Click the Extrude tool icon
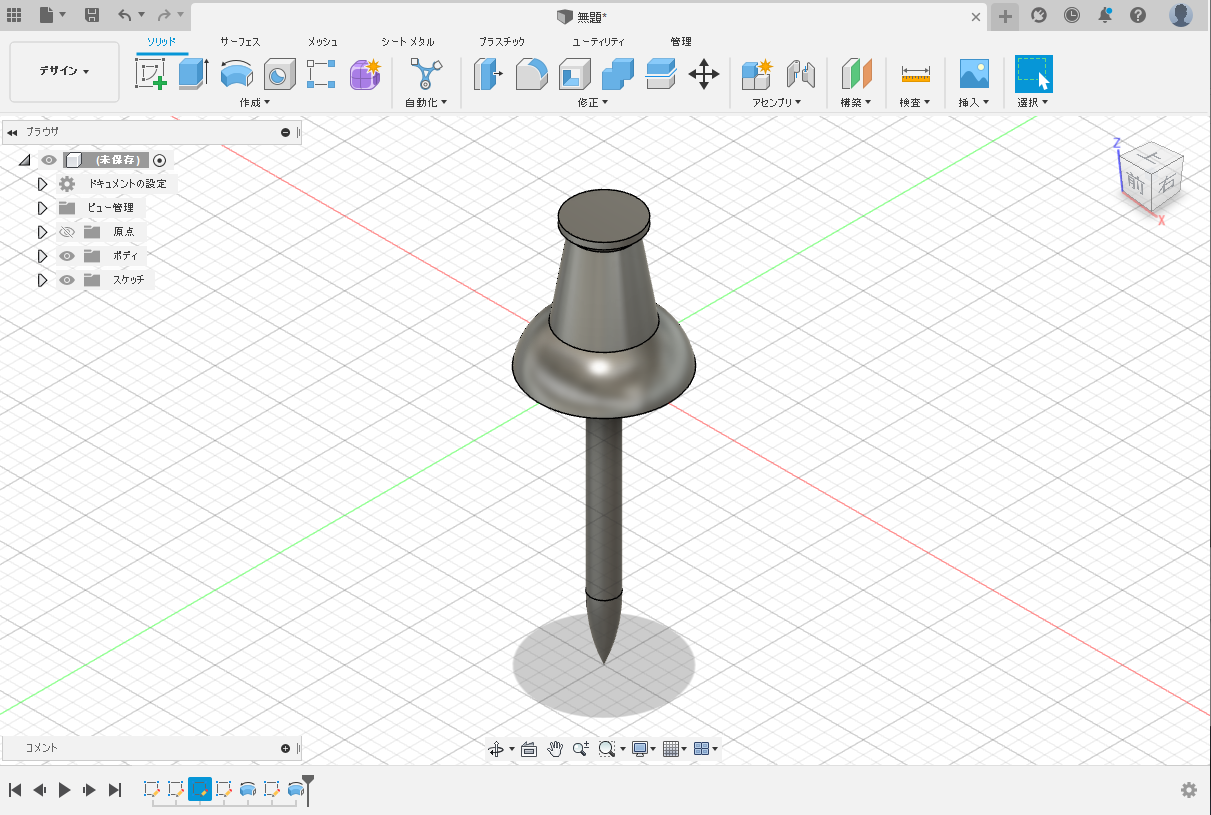The width and height of the screenshot is (1211, 815). click(x=193, y=74)
